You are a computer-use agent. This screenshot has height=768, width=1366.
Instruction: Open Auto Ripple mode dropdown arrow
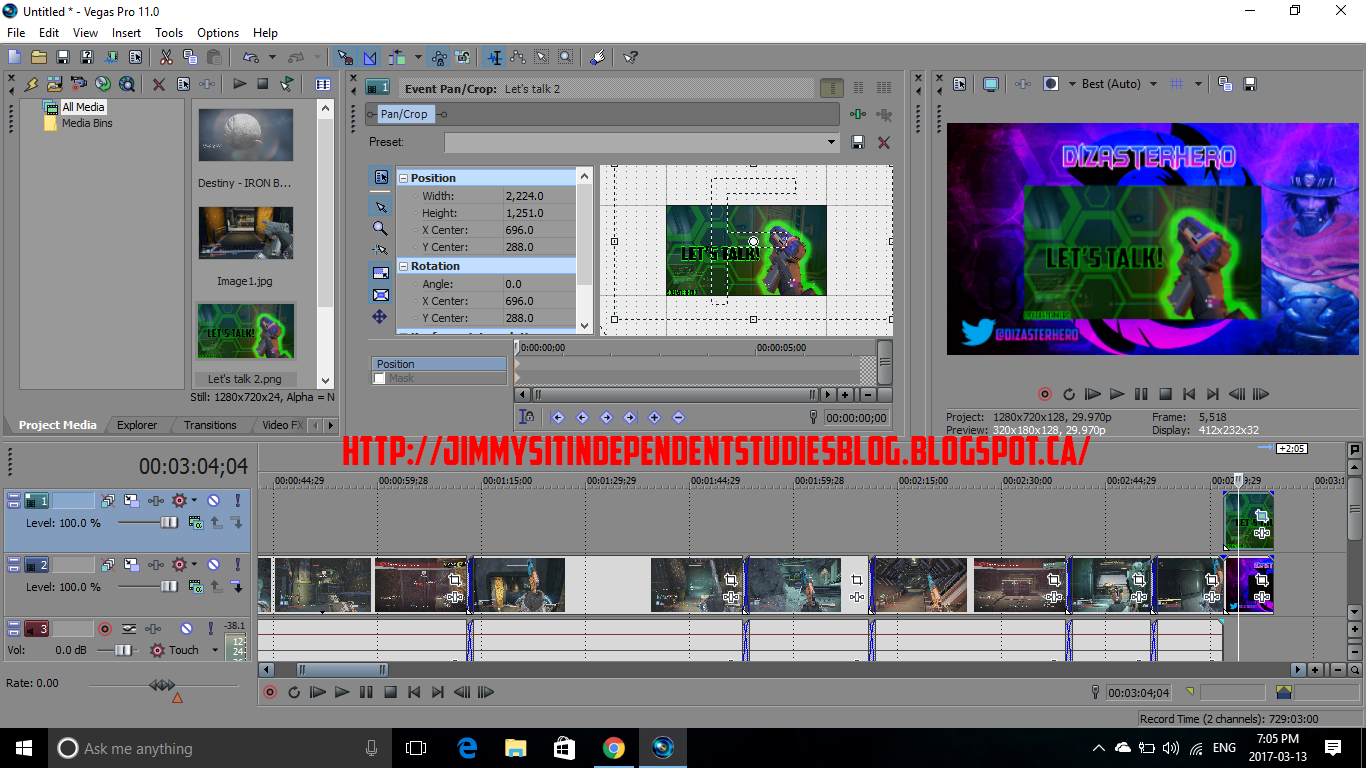click(416, 57)
